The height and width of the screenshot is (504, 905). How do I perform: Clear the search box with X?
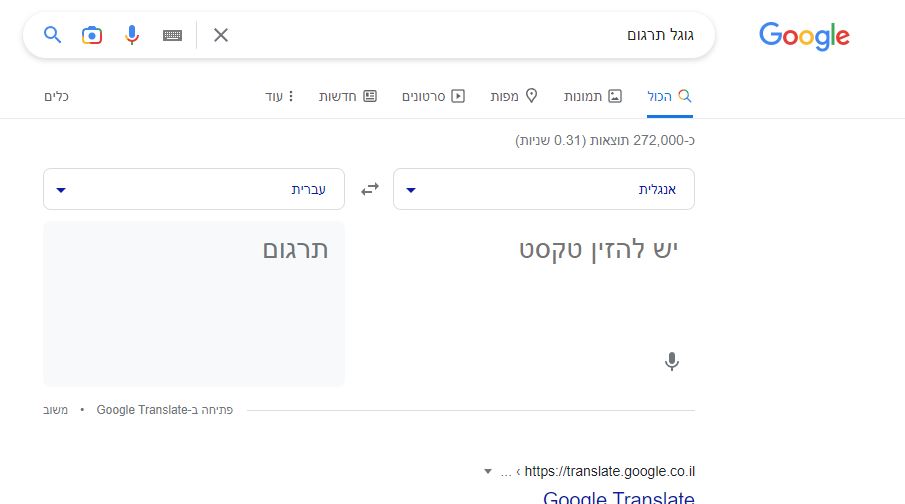click(220, 35)
